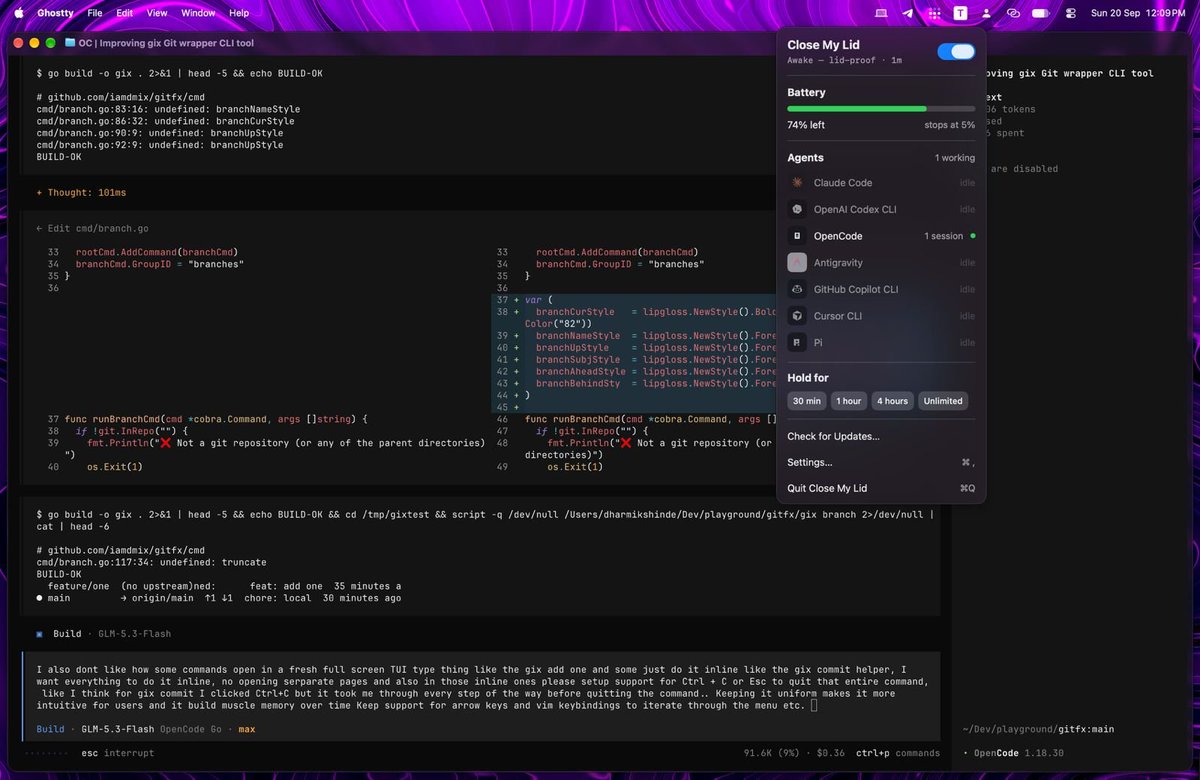Open the Edit menu
The width and height of the screenshot is (1200, 780).
(x=124, y=13)
